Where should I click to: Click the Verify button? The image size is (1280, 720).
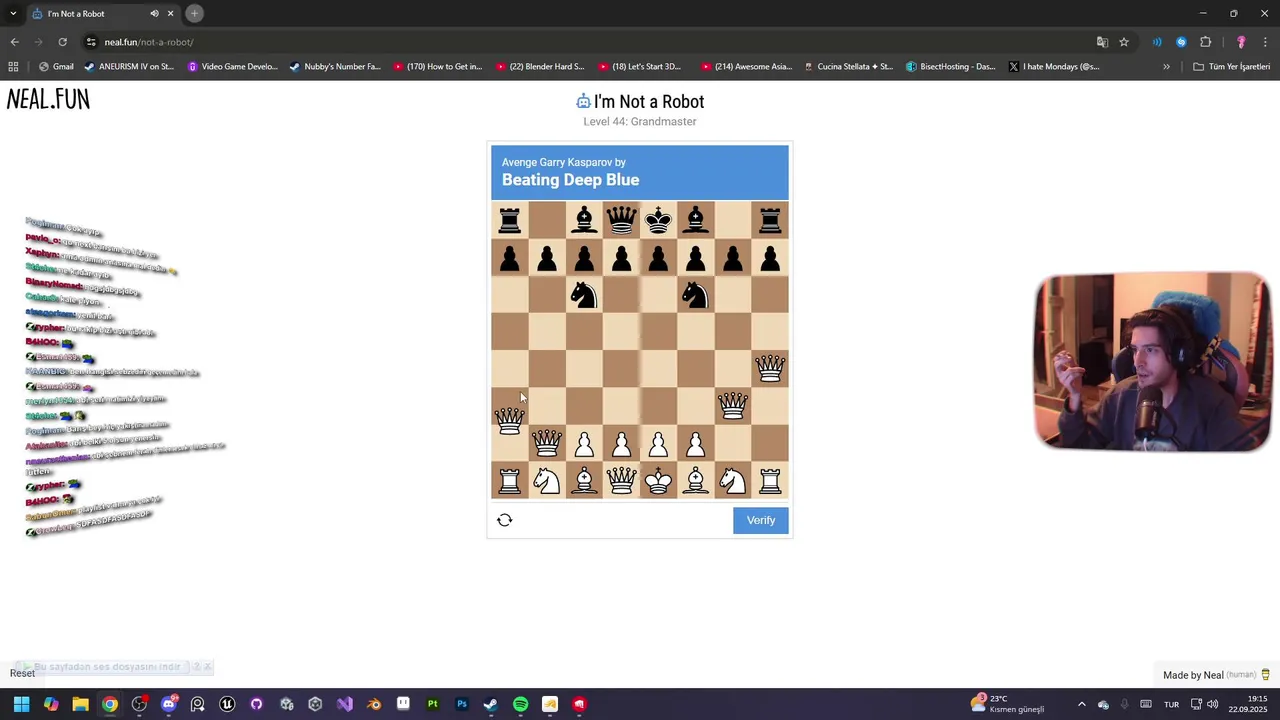pos(760,520)
